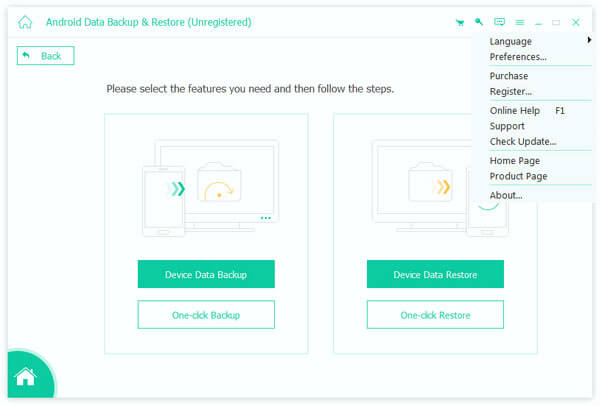The image size is (600, 406).
Task: Expand the Language submenu arrow
Action: click(589, 40)
